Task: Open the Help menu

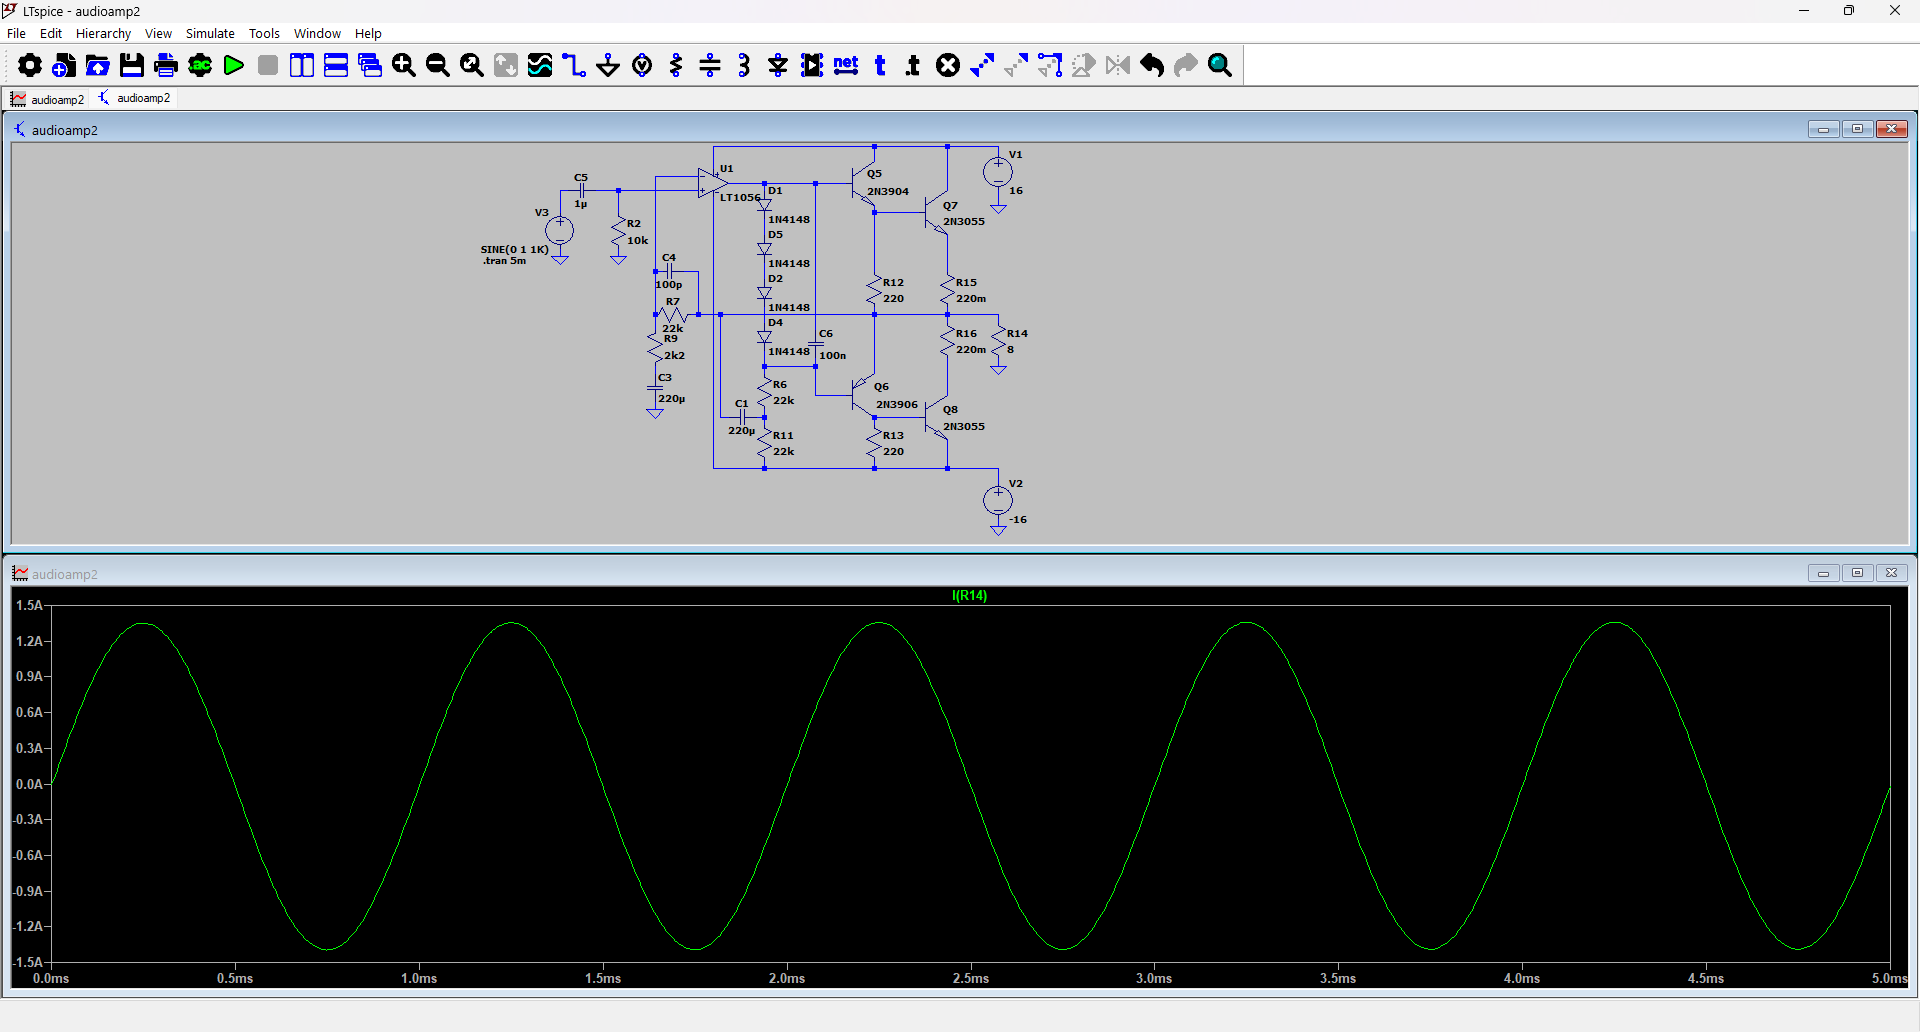Action: click(368, 33)
